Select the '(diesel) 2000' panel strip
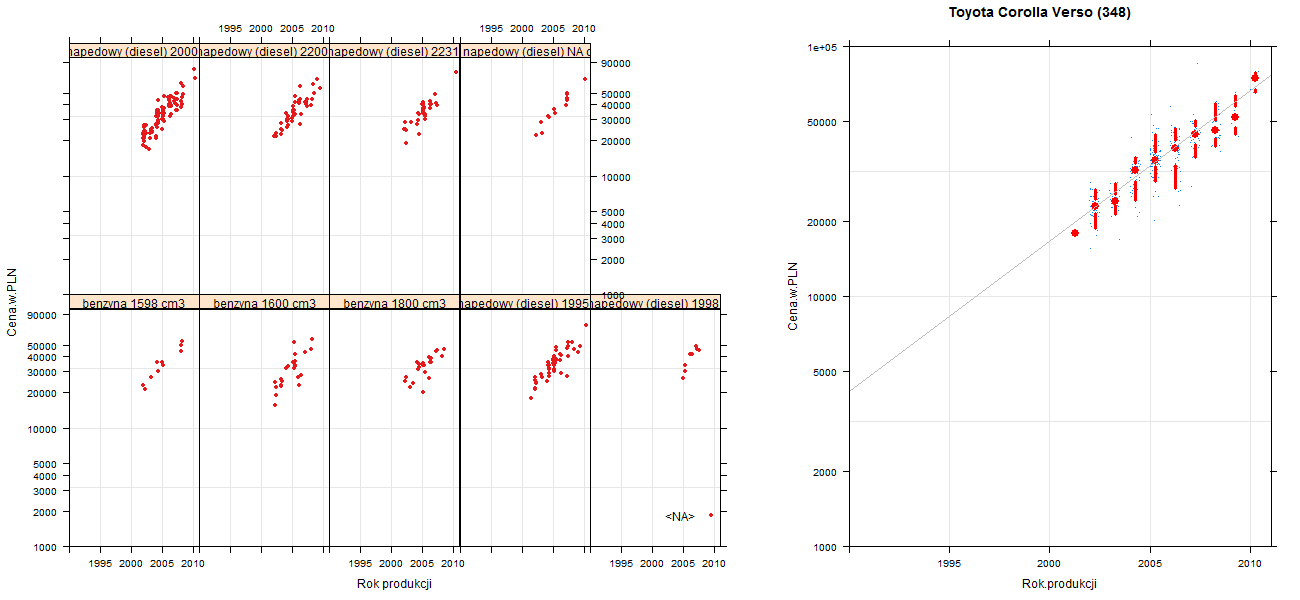The image size is (1300, 600). coord(134,51)
